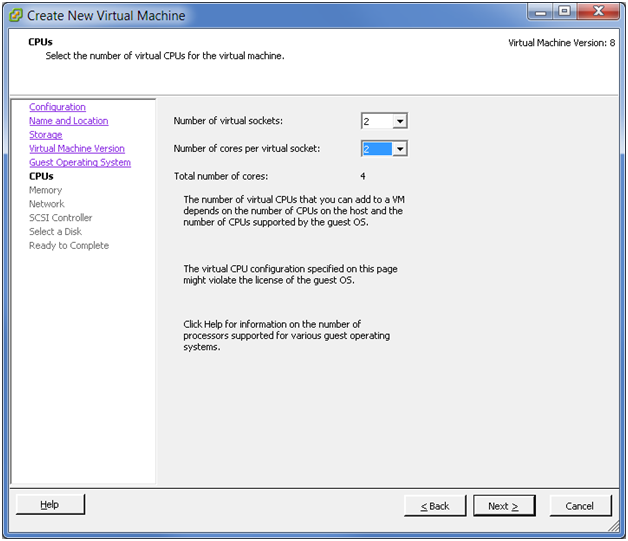Open the Number of virtual sockets dropdown arrow
This screenshot has width=628, height=541.
(x=400, y=121)
